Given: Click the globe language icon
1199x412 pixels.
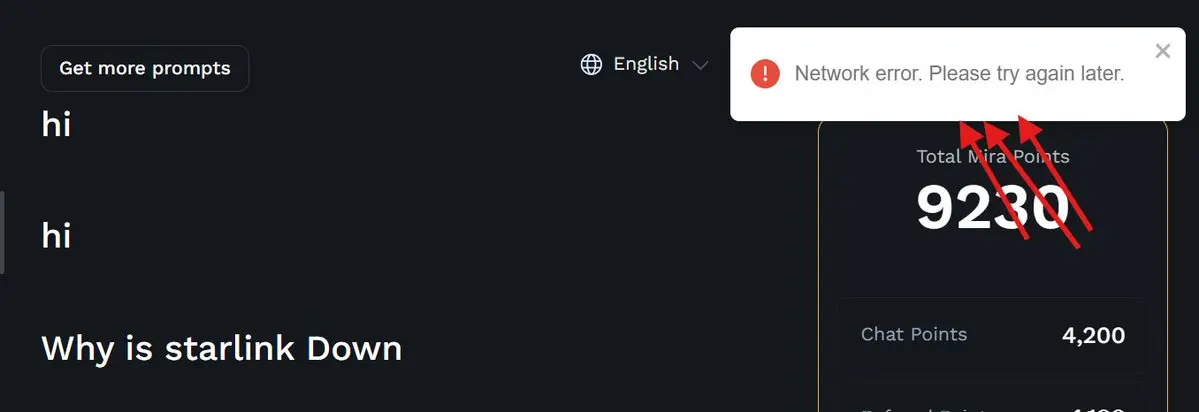Looking at the screenshot, I should [x=591, y=64].
